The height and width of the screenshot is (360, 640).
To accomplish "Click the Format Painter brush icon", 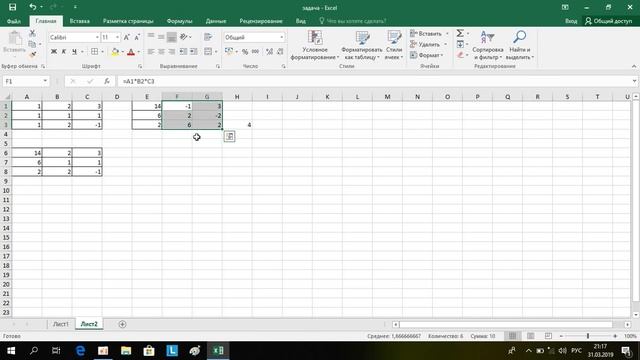I will pyautogui.click(x=32, y=54).
